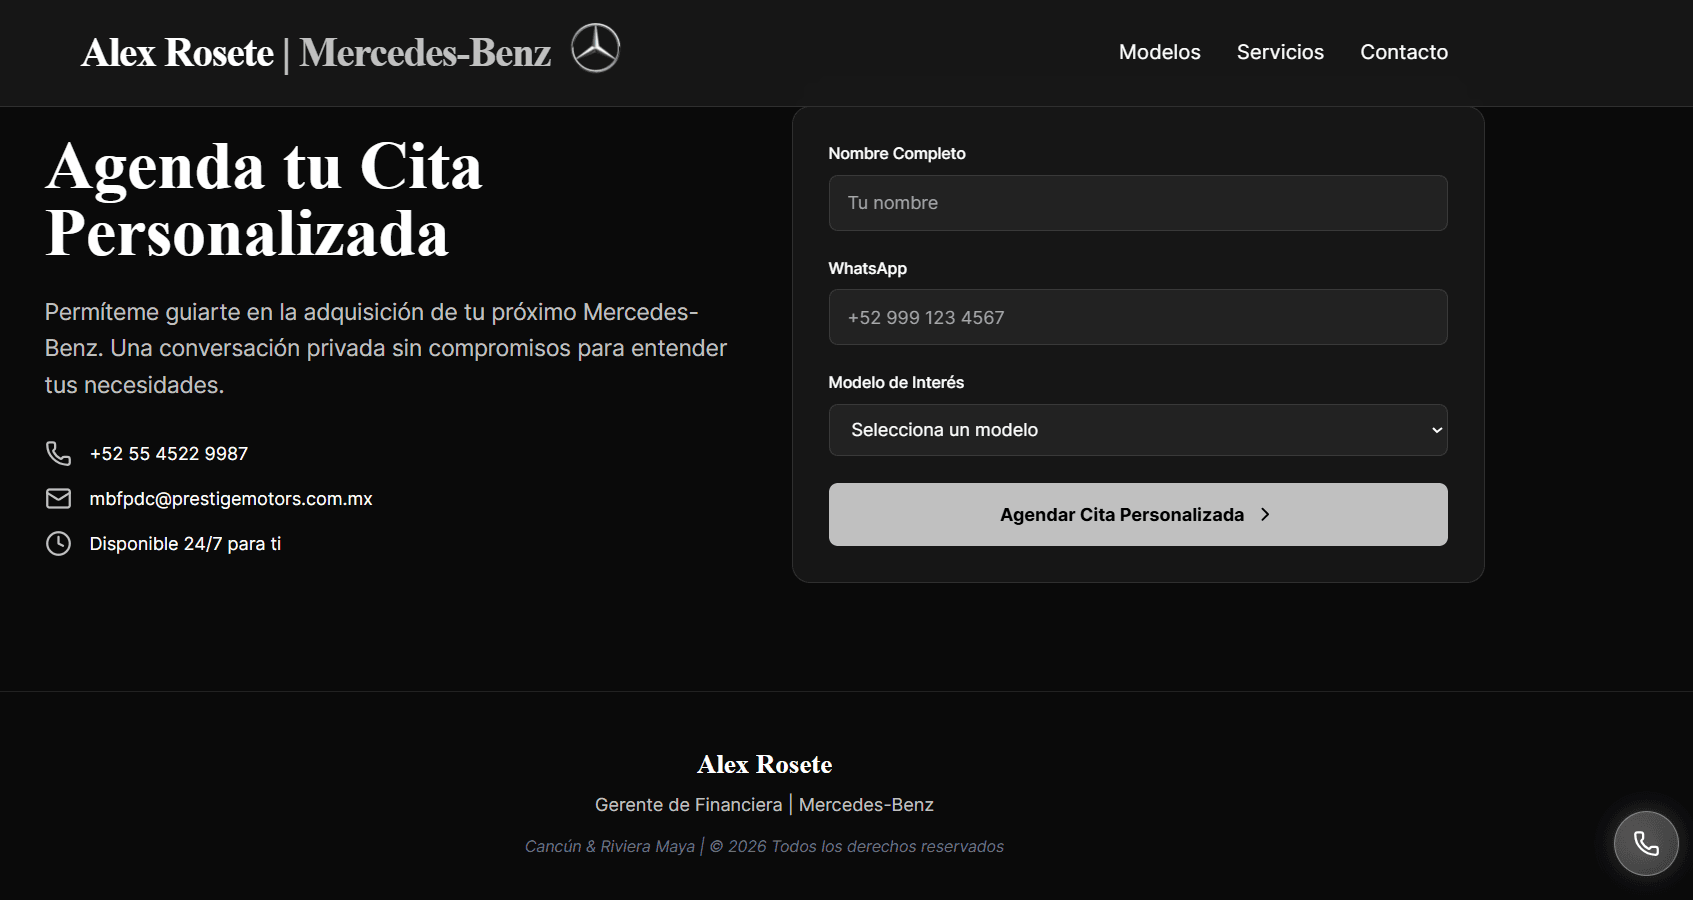The width and height of the screenshot is (1693, 900).
Task: Click the phone icon next to the number
Action: (x=58, y=453)
